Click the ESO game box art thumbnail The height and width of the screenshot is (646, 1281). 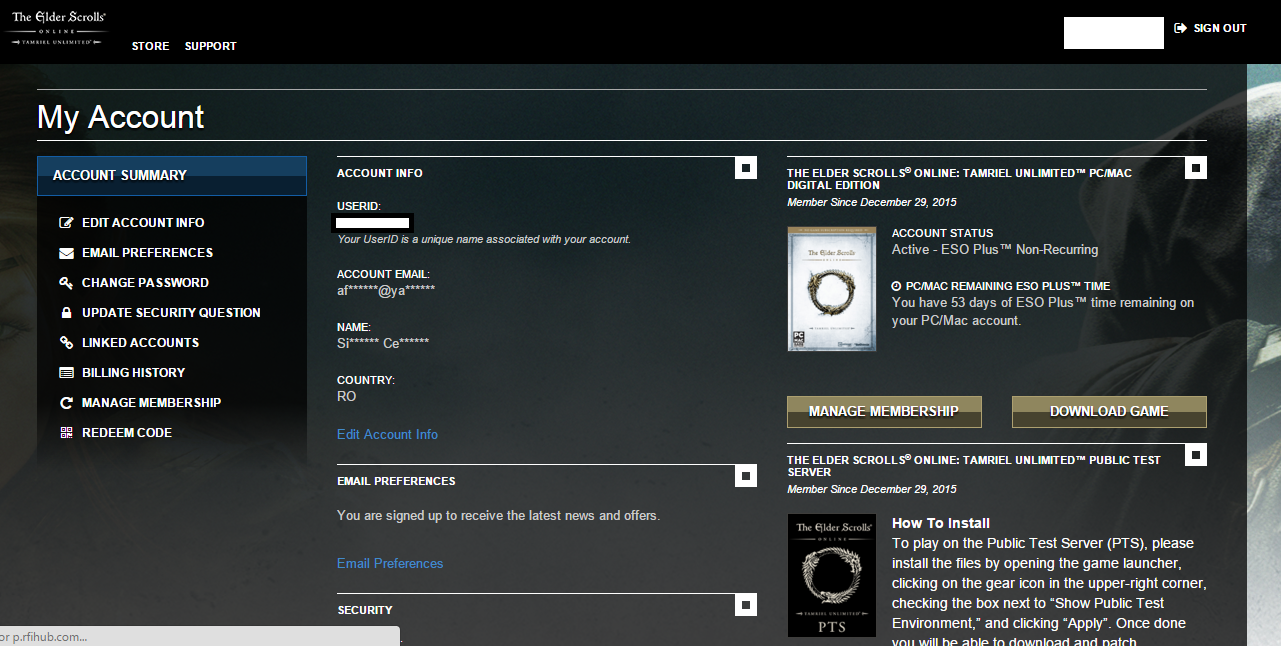coord(832,288)
